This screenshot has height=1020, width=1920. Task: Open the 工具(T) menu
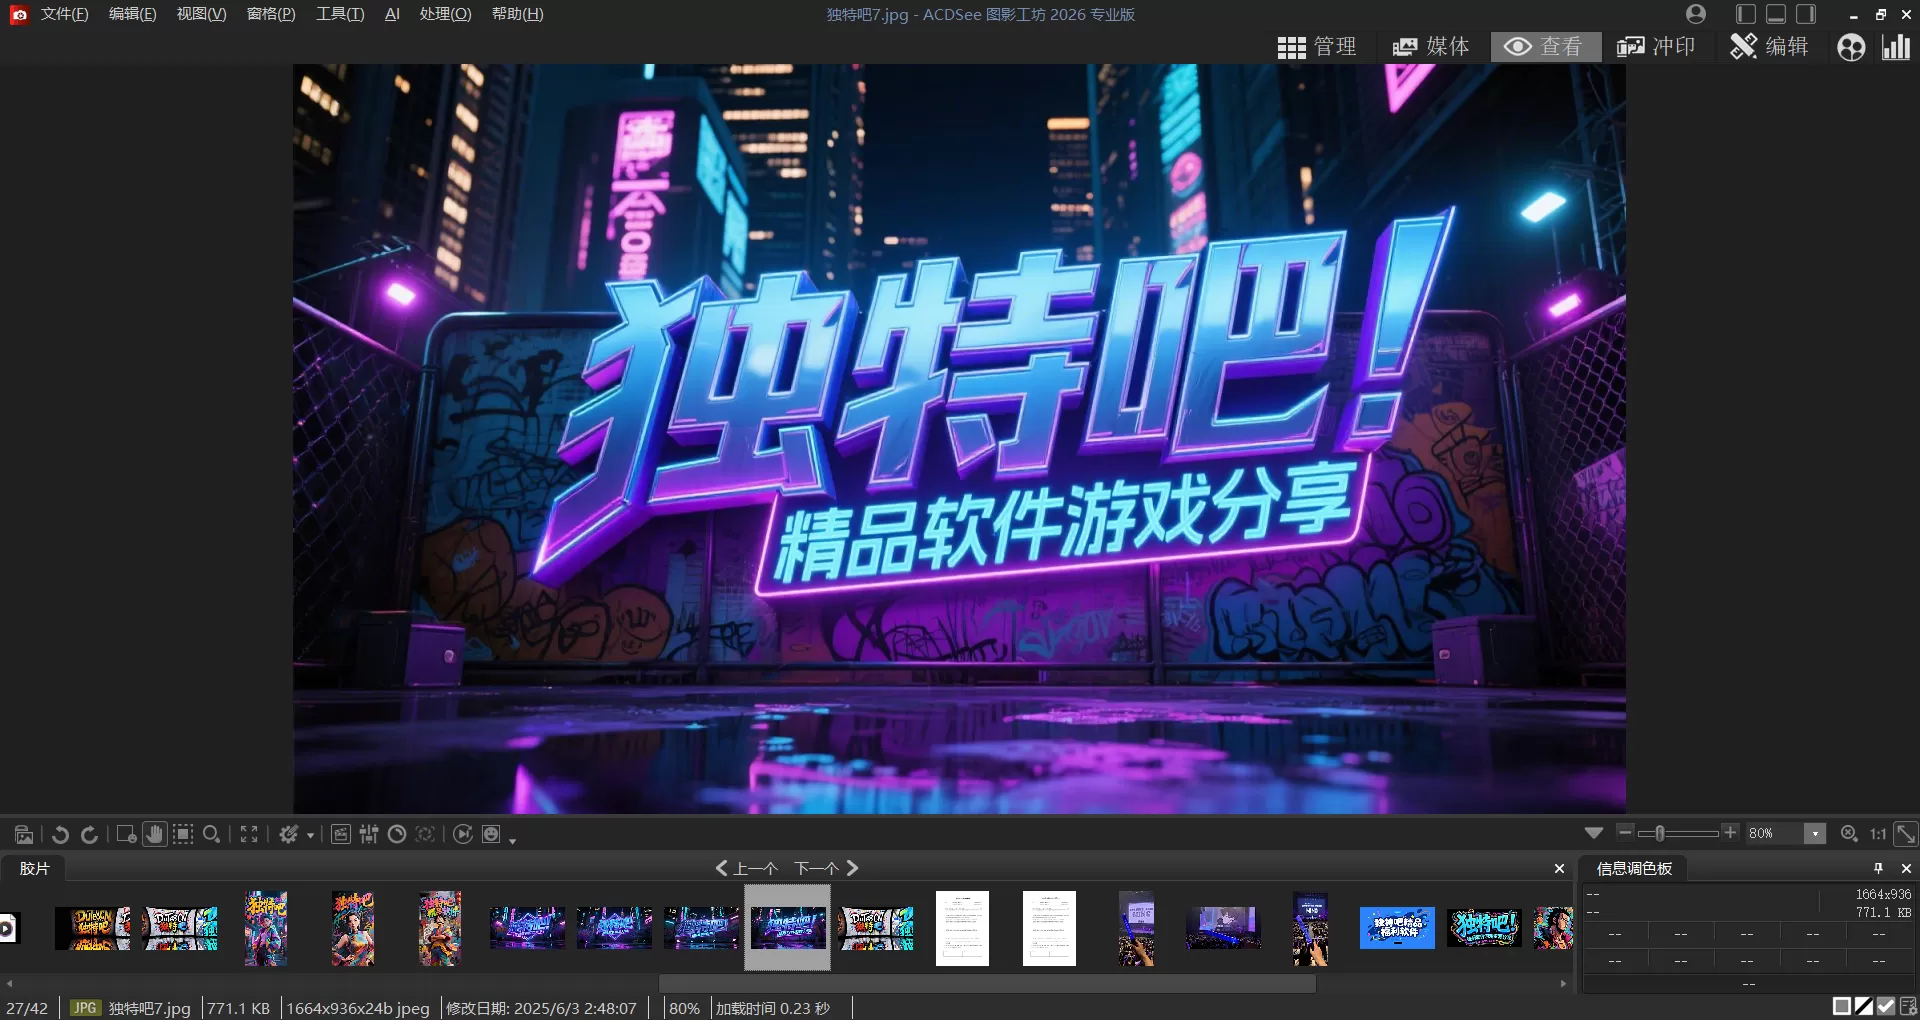pos(340,14)
